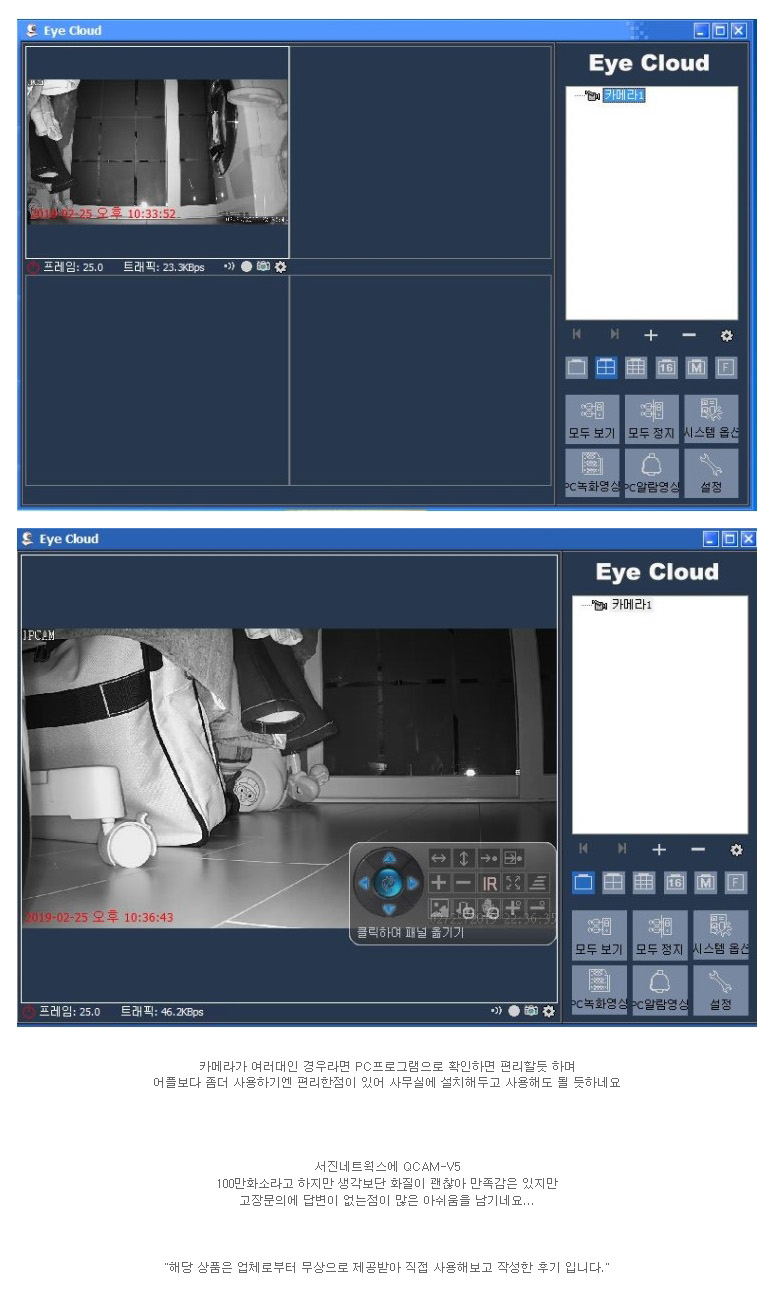Choose the 16-channel layout in bottom window
This screenshot has height=1307, width=770.
(x=675, y=881)
